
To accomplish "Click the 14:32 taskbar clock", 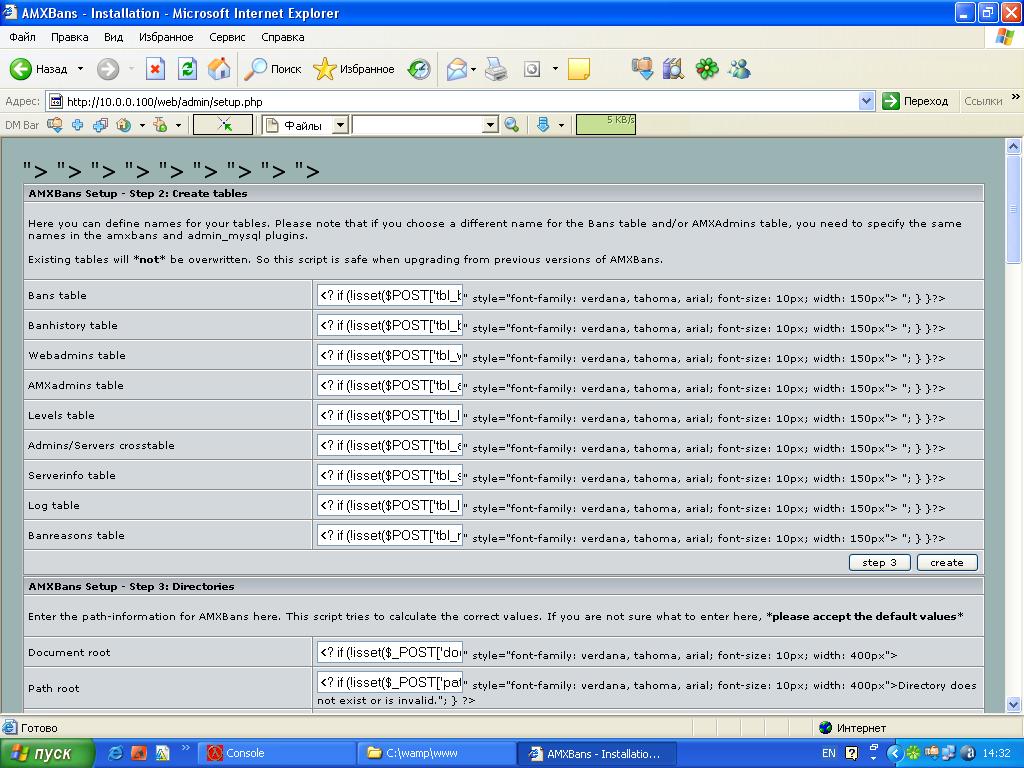I will tap(996, 753).
